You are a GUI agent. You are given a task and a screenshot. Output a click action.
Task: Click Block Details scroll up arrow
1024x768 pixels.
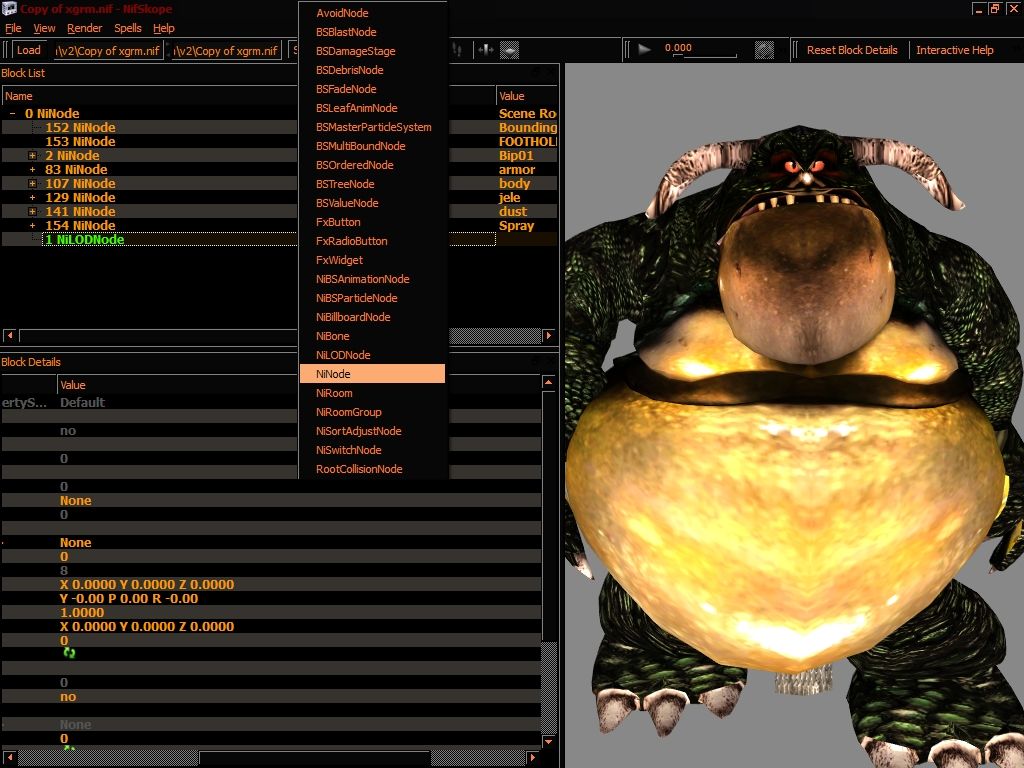549,382
